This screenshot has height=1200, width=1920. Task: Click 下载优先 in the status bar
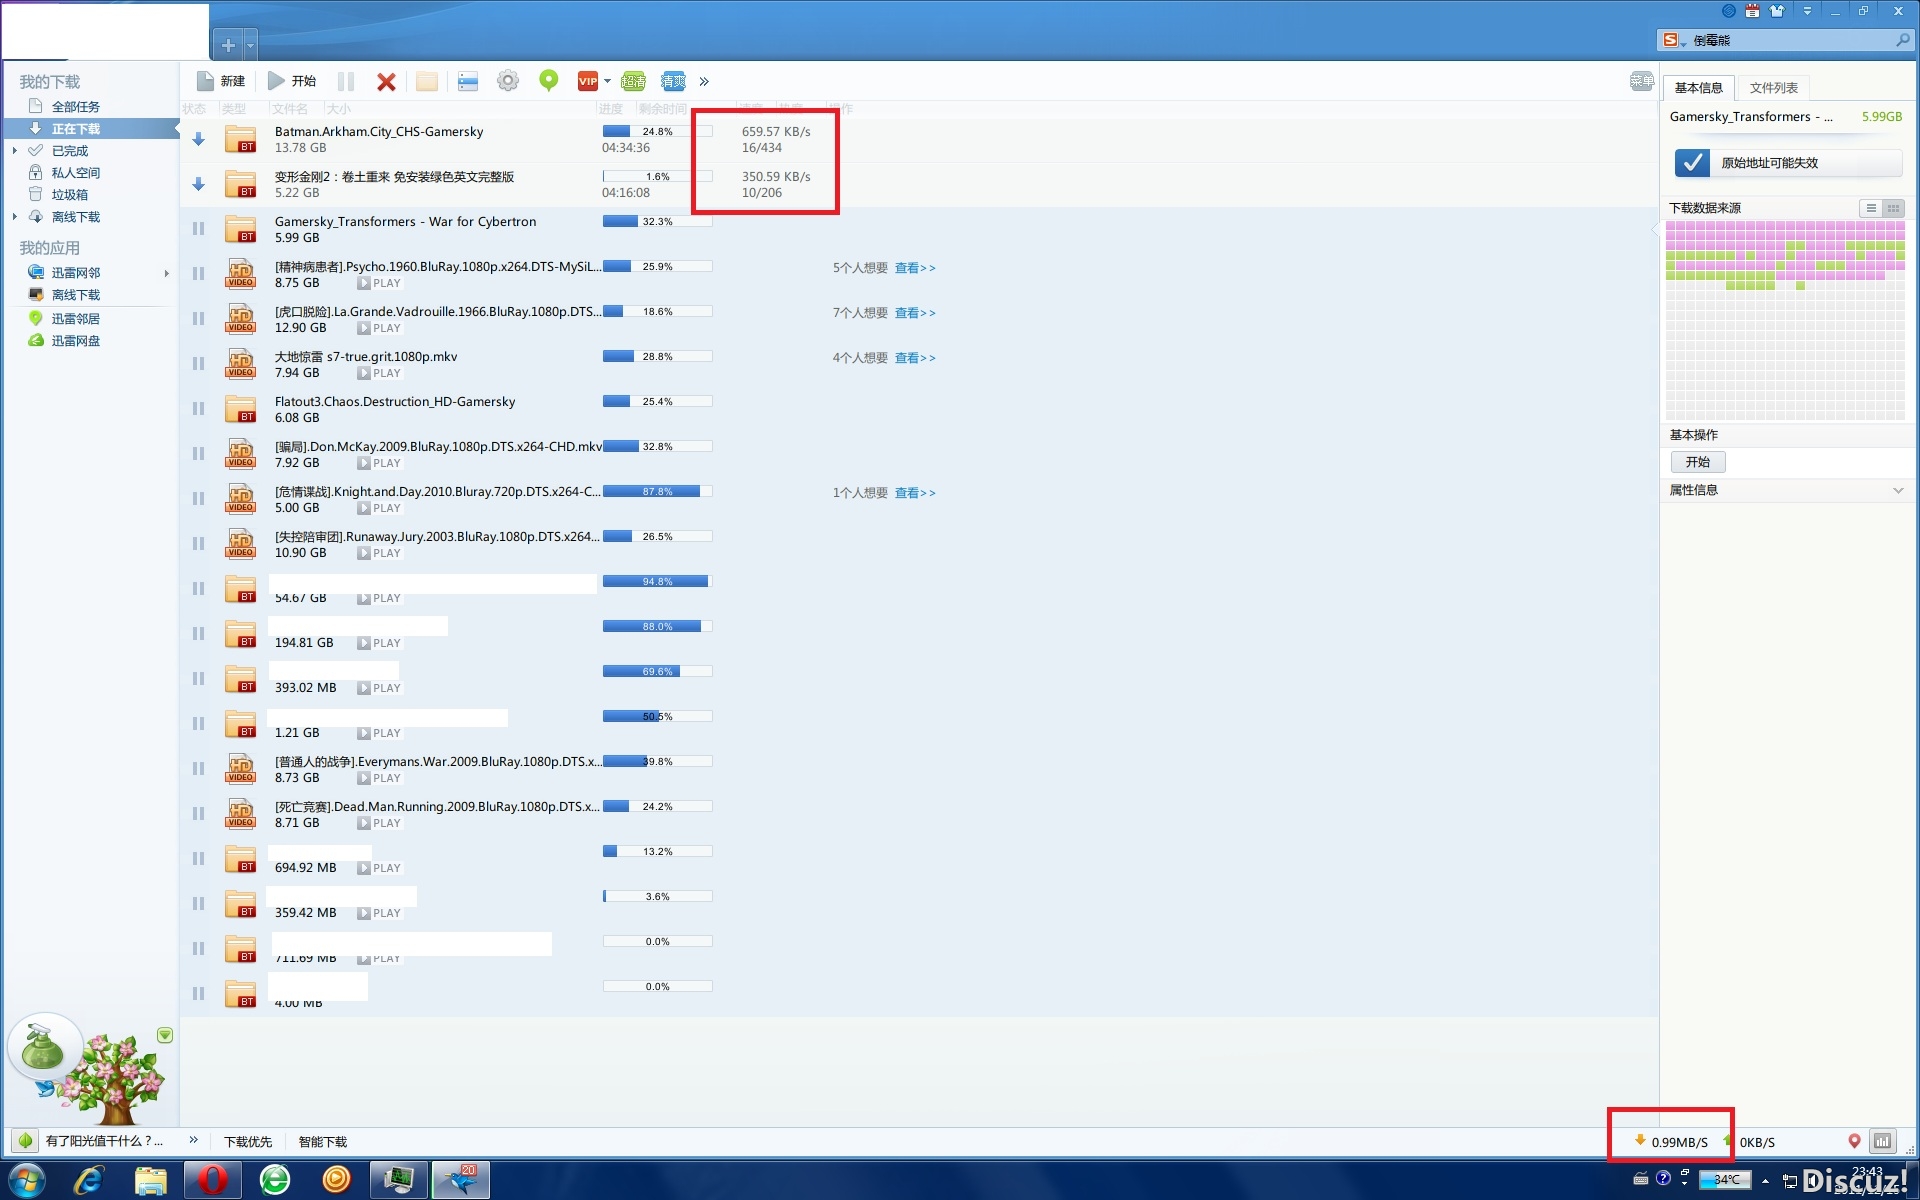click(248, 1142)
